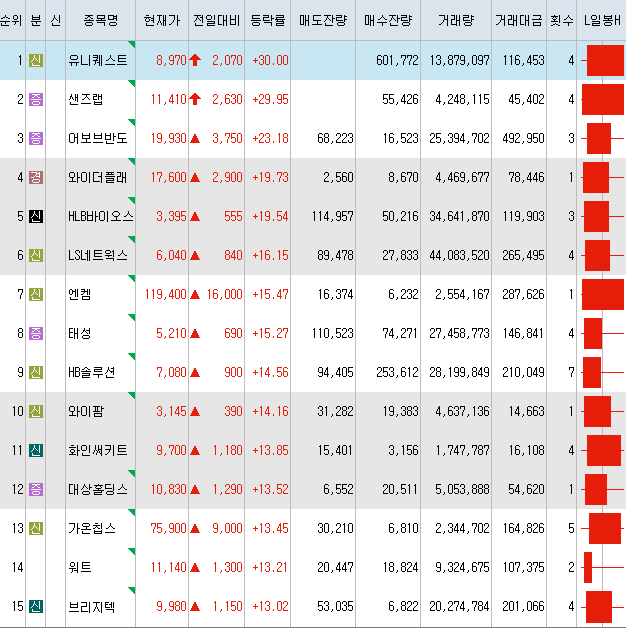Click the 신 badge icon for 엔켐
Screen dimensions: 626x630
pos(36,295)
